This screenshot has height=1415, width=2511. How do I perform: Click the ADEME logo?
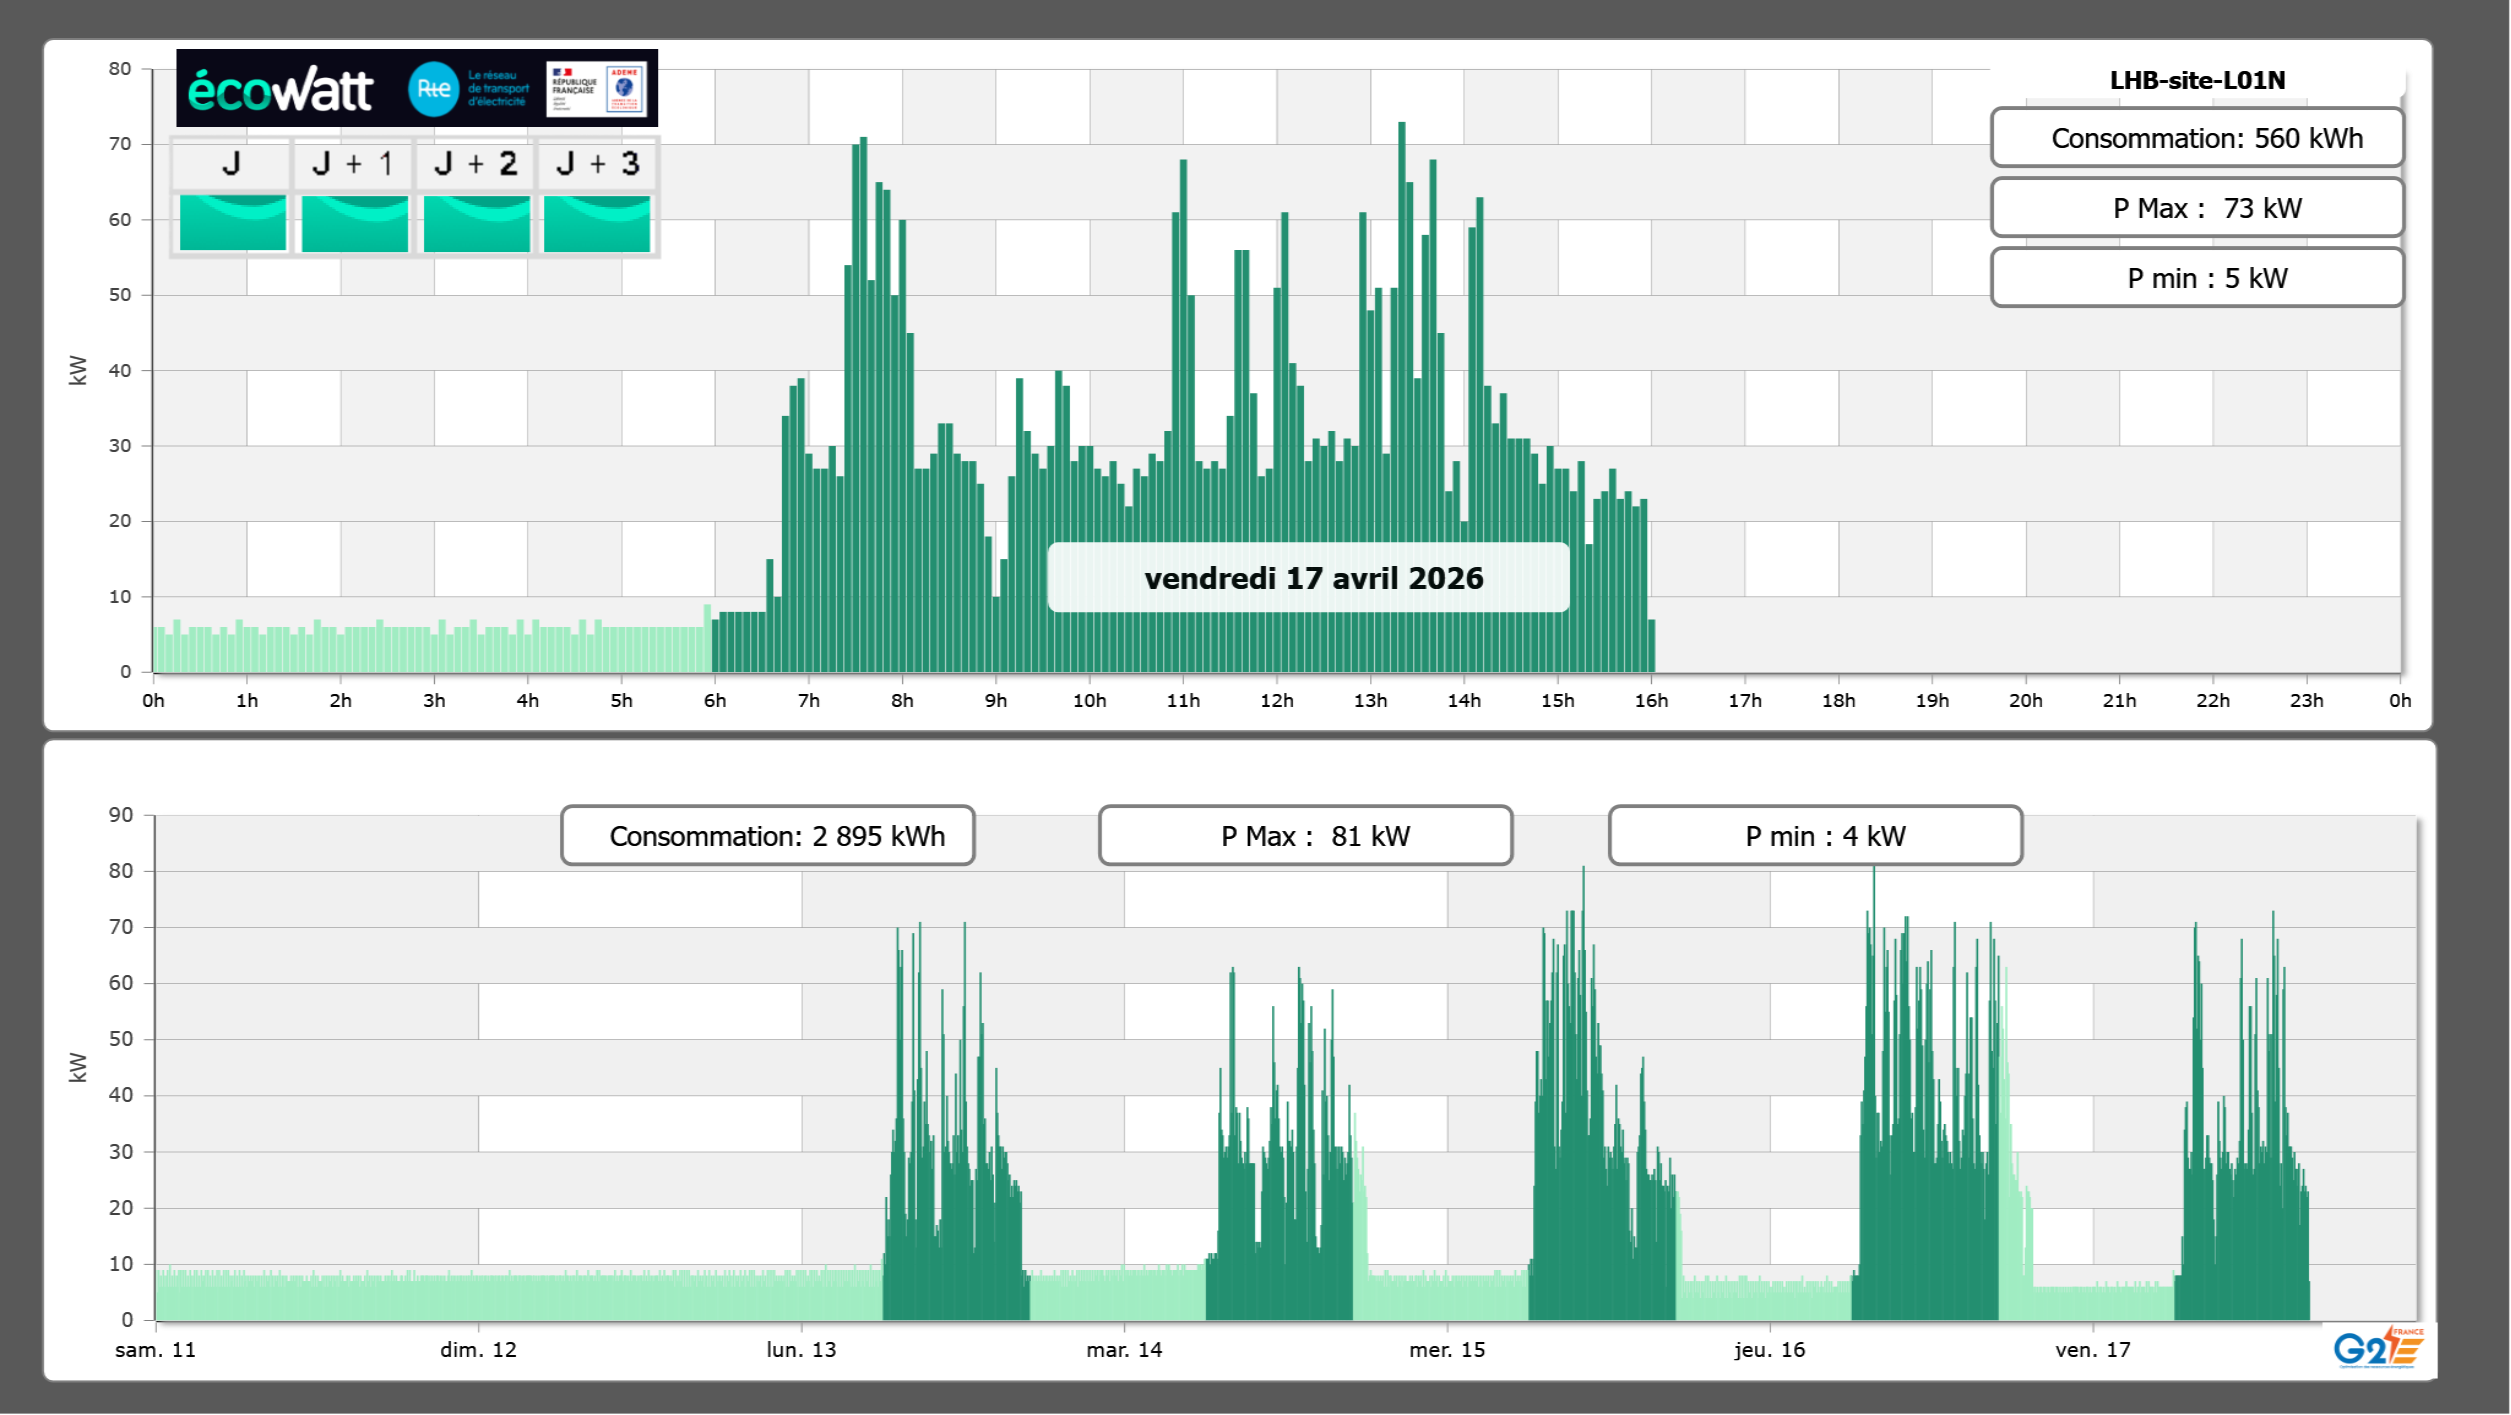click(625, 88)
